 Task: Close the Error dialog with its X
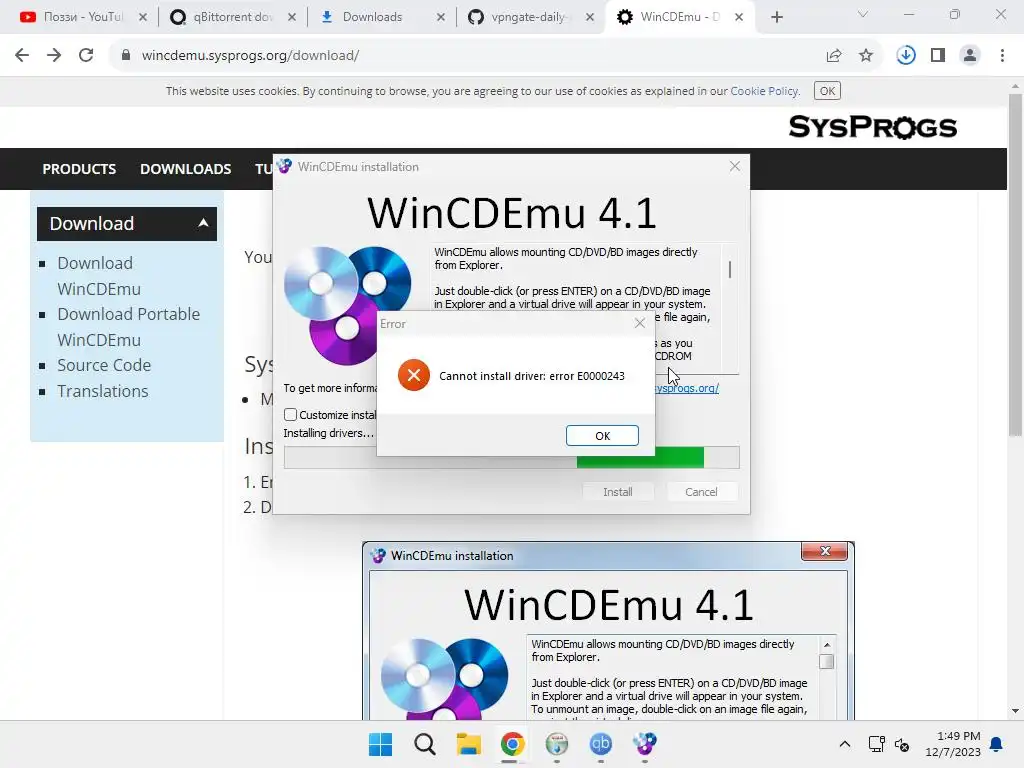pyautogui.click(x=639, y=323)
